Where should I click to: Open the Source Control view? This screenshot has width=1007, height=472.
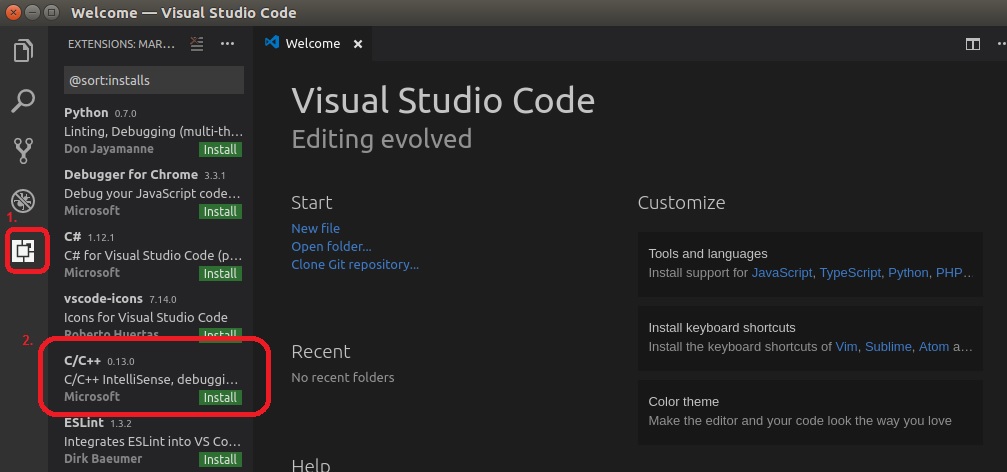click(23, 151)
